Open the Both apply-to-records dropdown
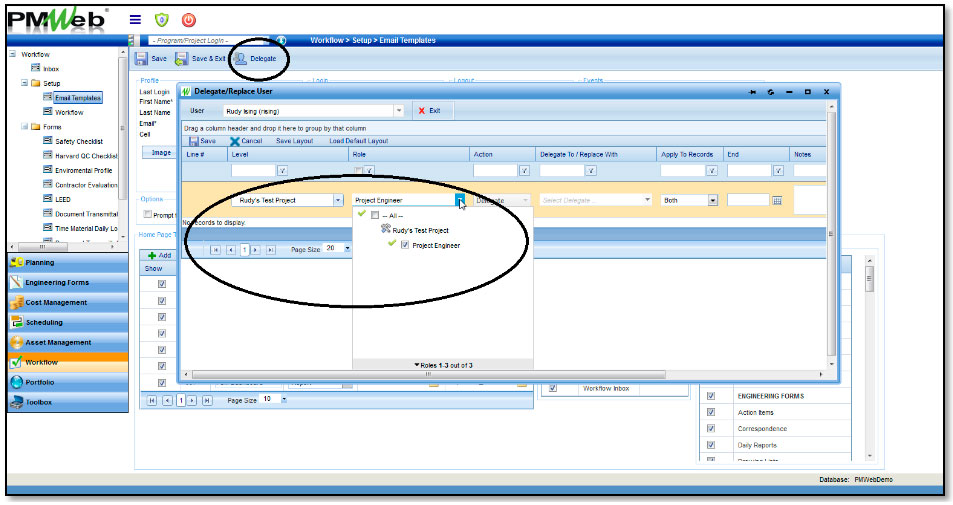The height and width of the screenshot is (505, 953). (x=712, y=200)
